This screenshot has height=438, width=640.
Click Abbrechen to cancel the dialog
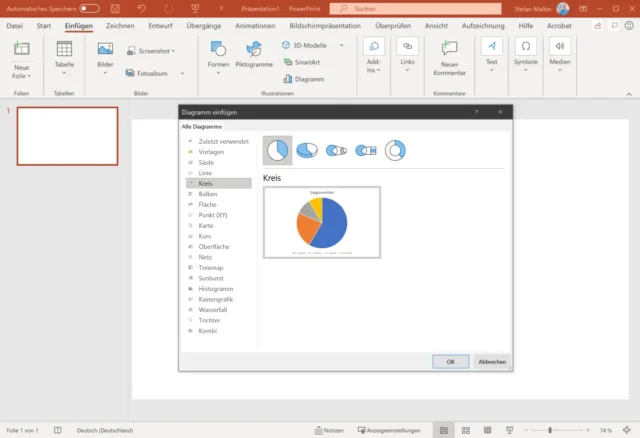pos(491,361)
